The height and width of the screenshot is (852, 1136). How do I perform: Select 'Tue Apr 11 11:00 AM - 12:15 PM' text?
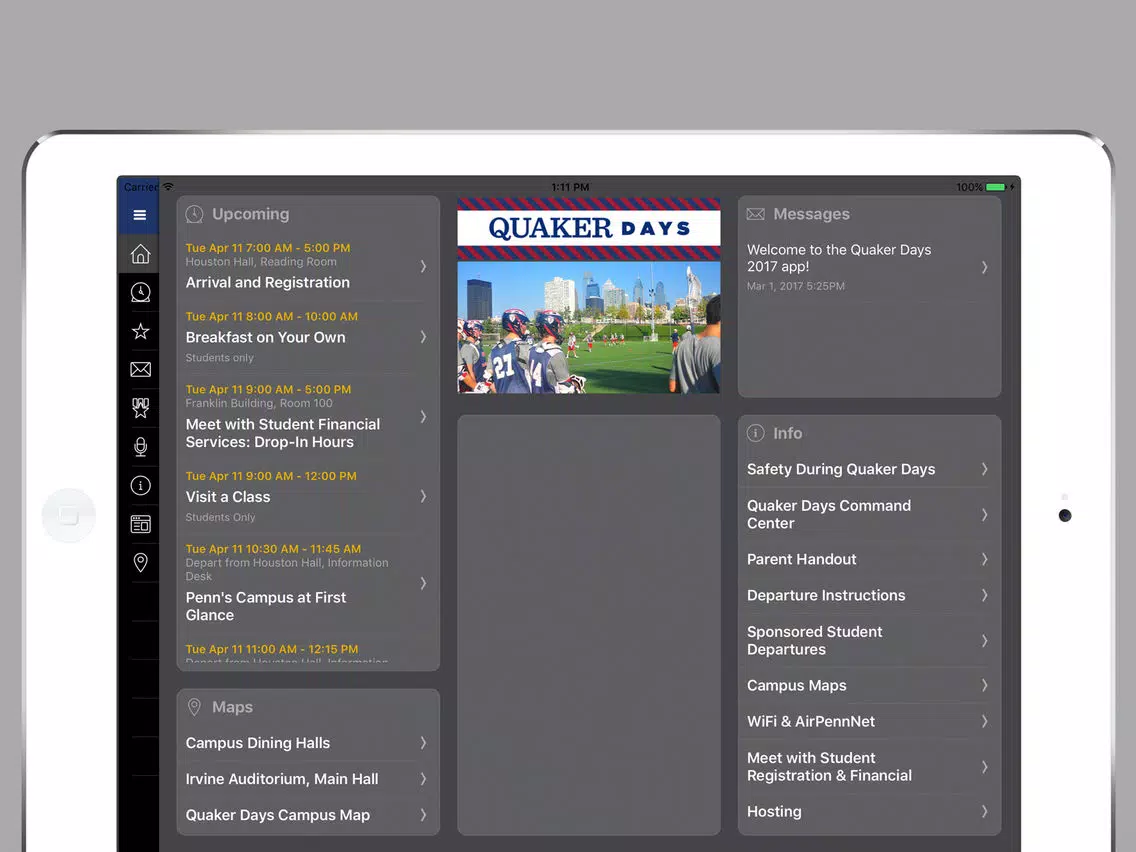[272, 649]
